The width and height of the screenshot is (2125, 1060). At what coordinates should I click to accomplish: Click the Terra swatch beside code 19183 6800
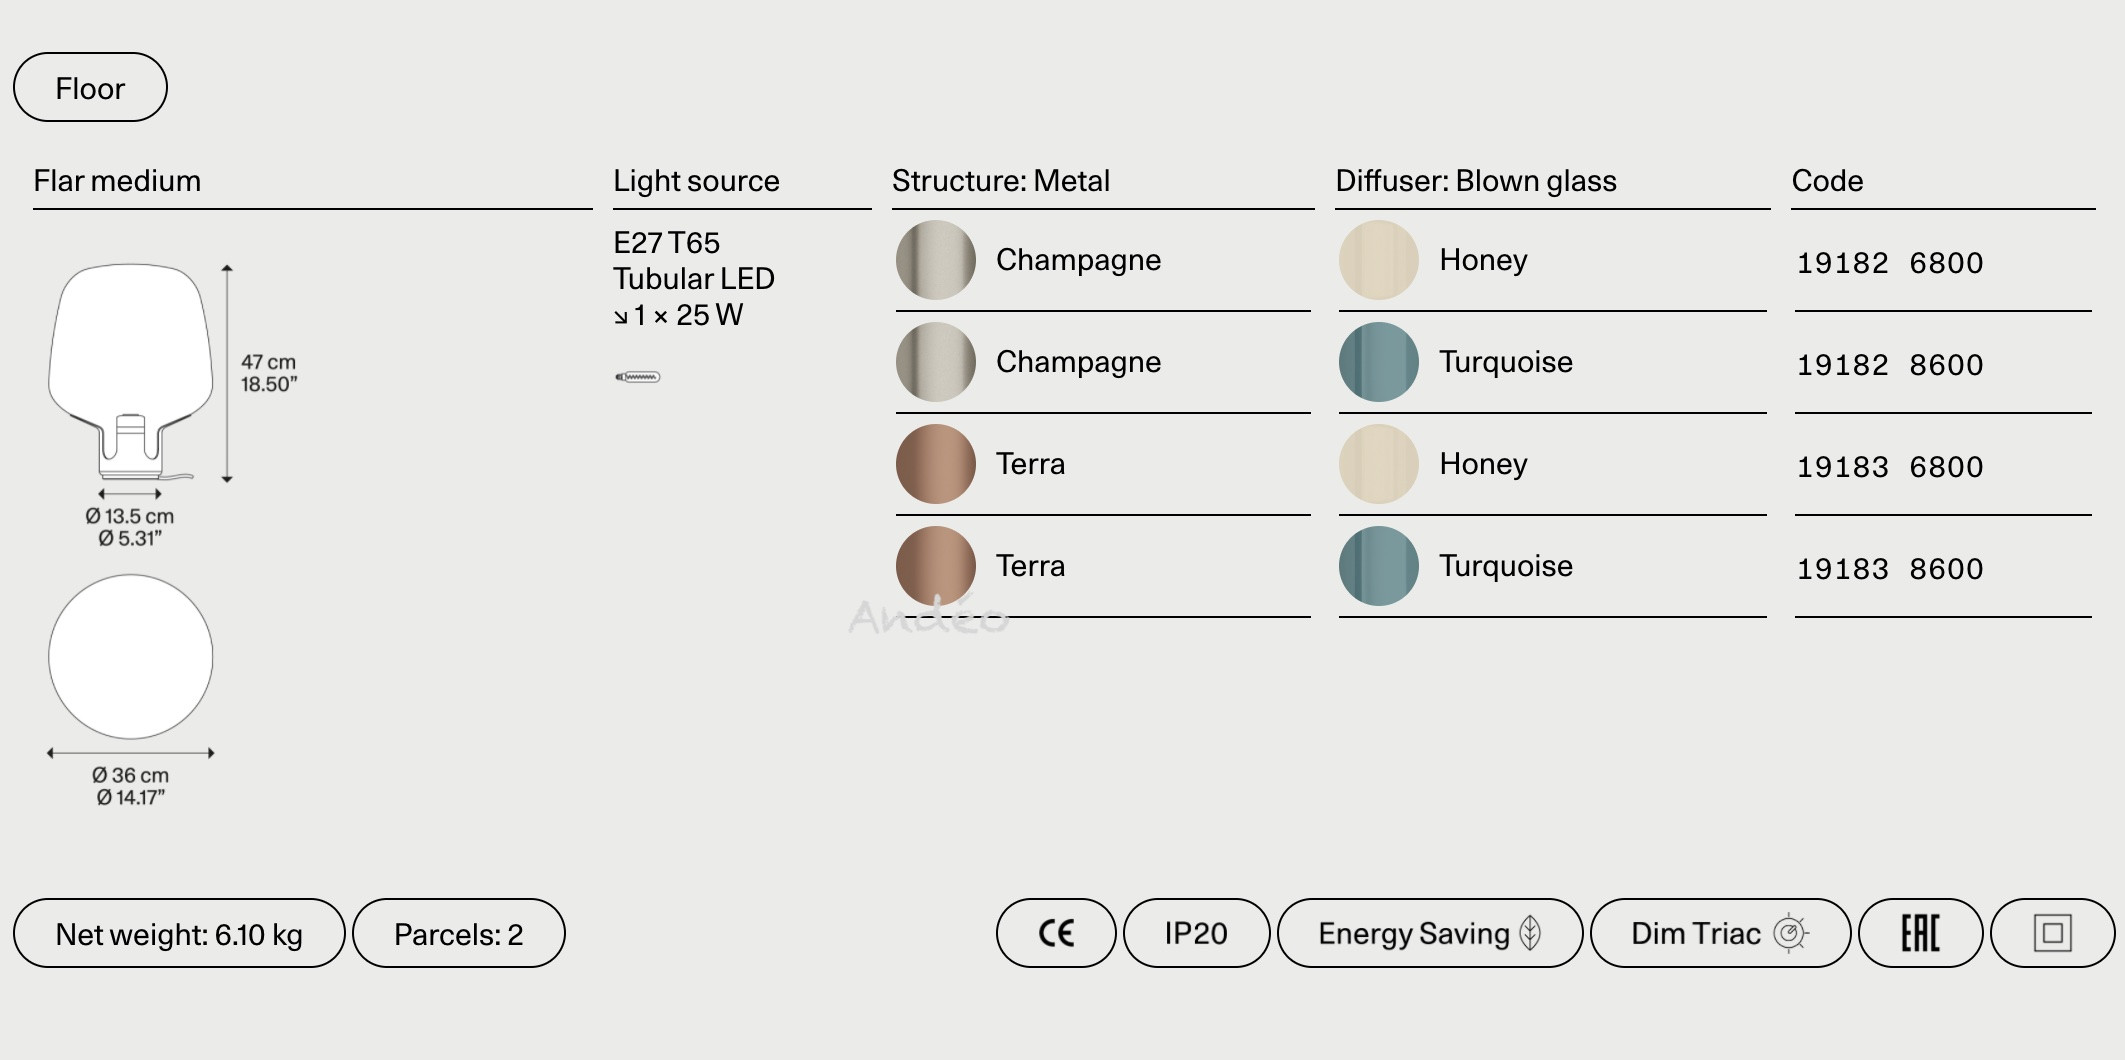pos(936,464)
